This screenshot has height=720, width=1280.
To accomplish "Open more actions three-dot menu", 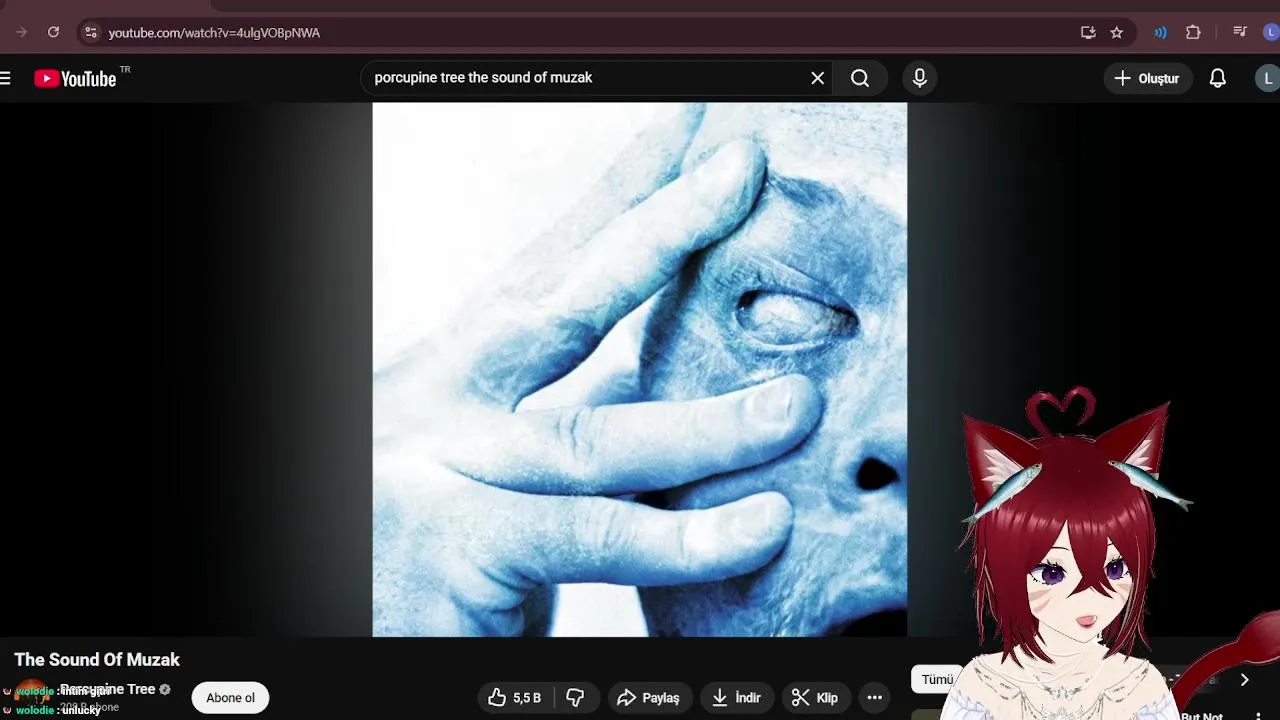I will tap(875, 698).
